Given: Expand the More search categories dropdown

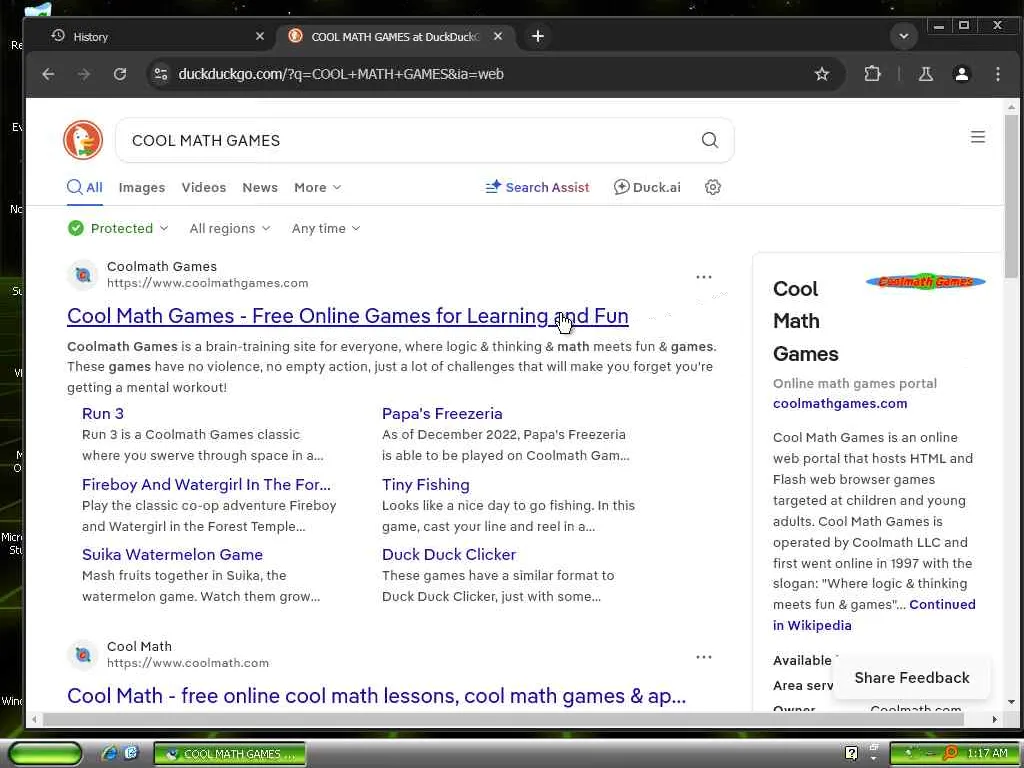Looking at the screenshot, I should pos(317,187).
